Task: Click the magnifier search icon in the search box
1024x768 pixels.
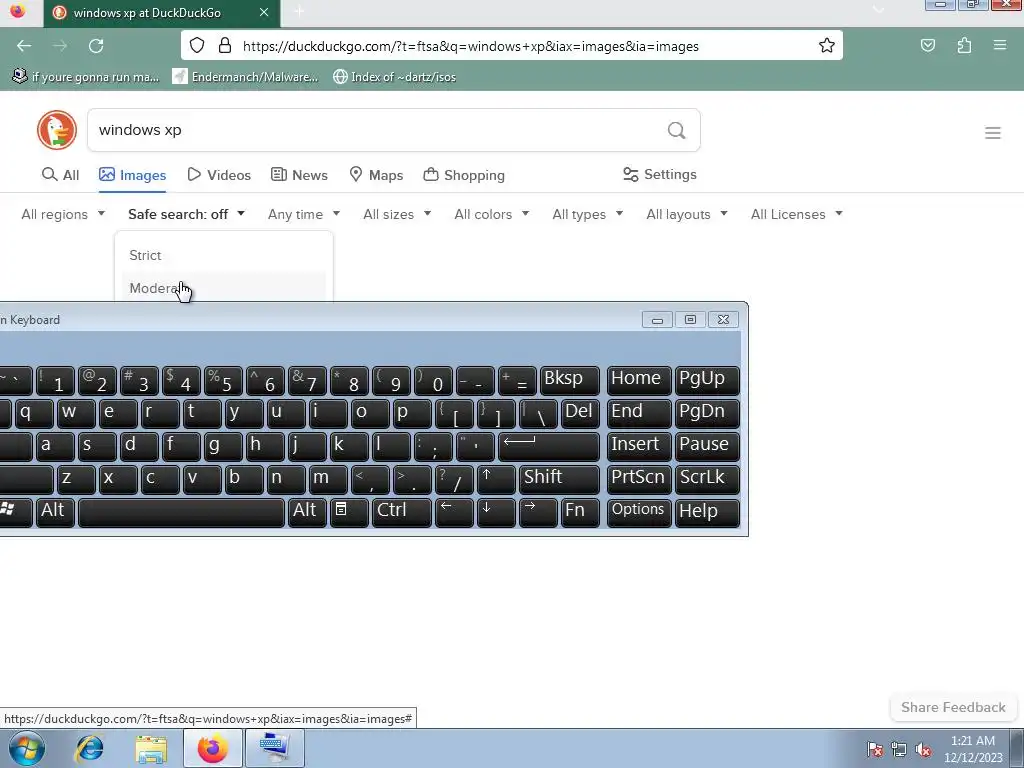Action: tap(677, 131)
